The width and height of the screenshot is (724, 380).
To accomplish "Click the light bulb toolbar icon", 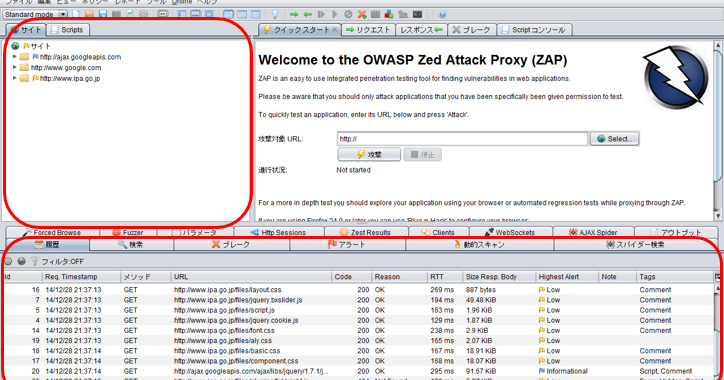I will coord(275,14).
